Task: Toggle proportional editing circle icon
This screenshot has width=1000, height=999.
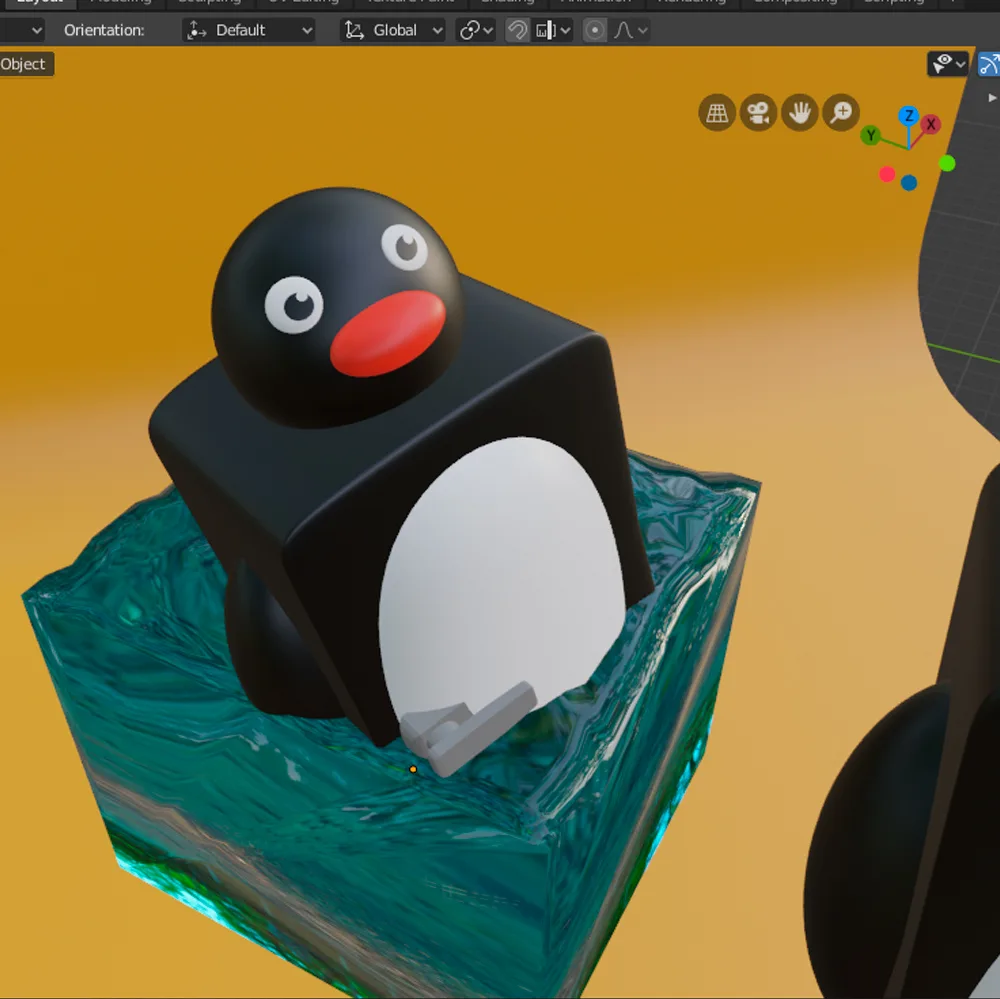Action: pyautogui.click(x=594, y=30)
